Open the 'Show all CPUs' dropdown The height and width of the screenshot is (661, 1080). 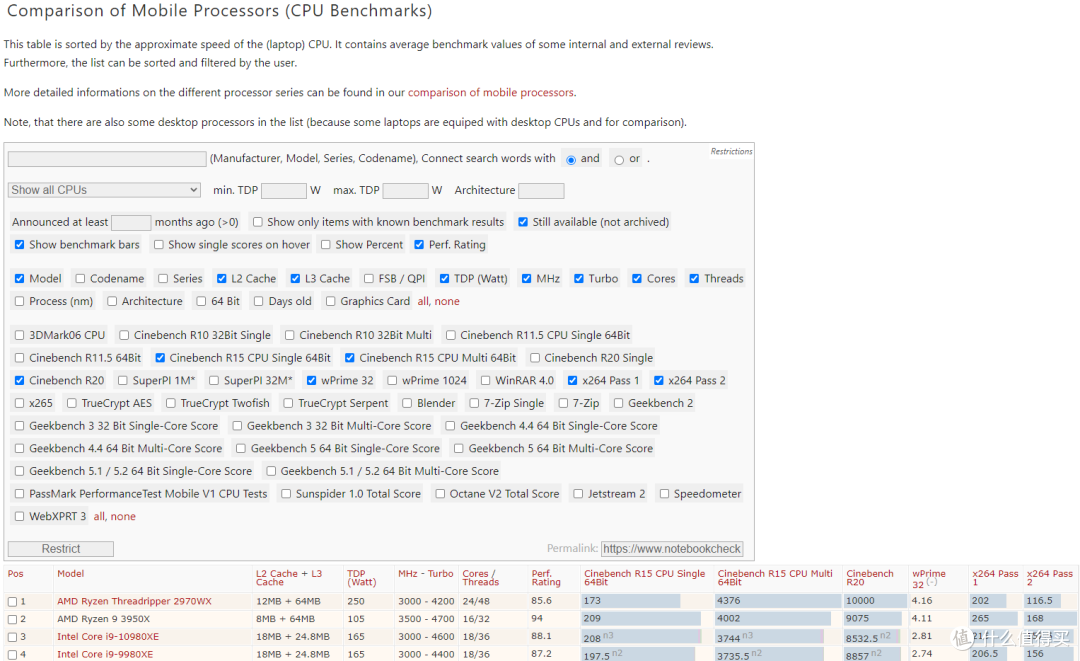coord(104,190)
